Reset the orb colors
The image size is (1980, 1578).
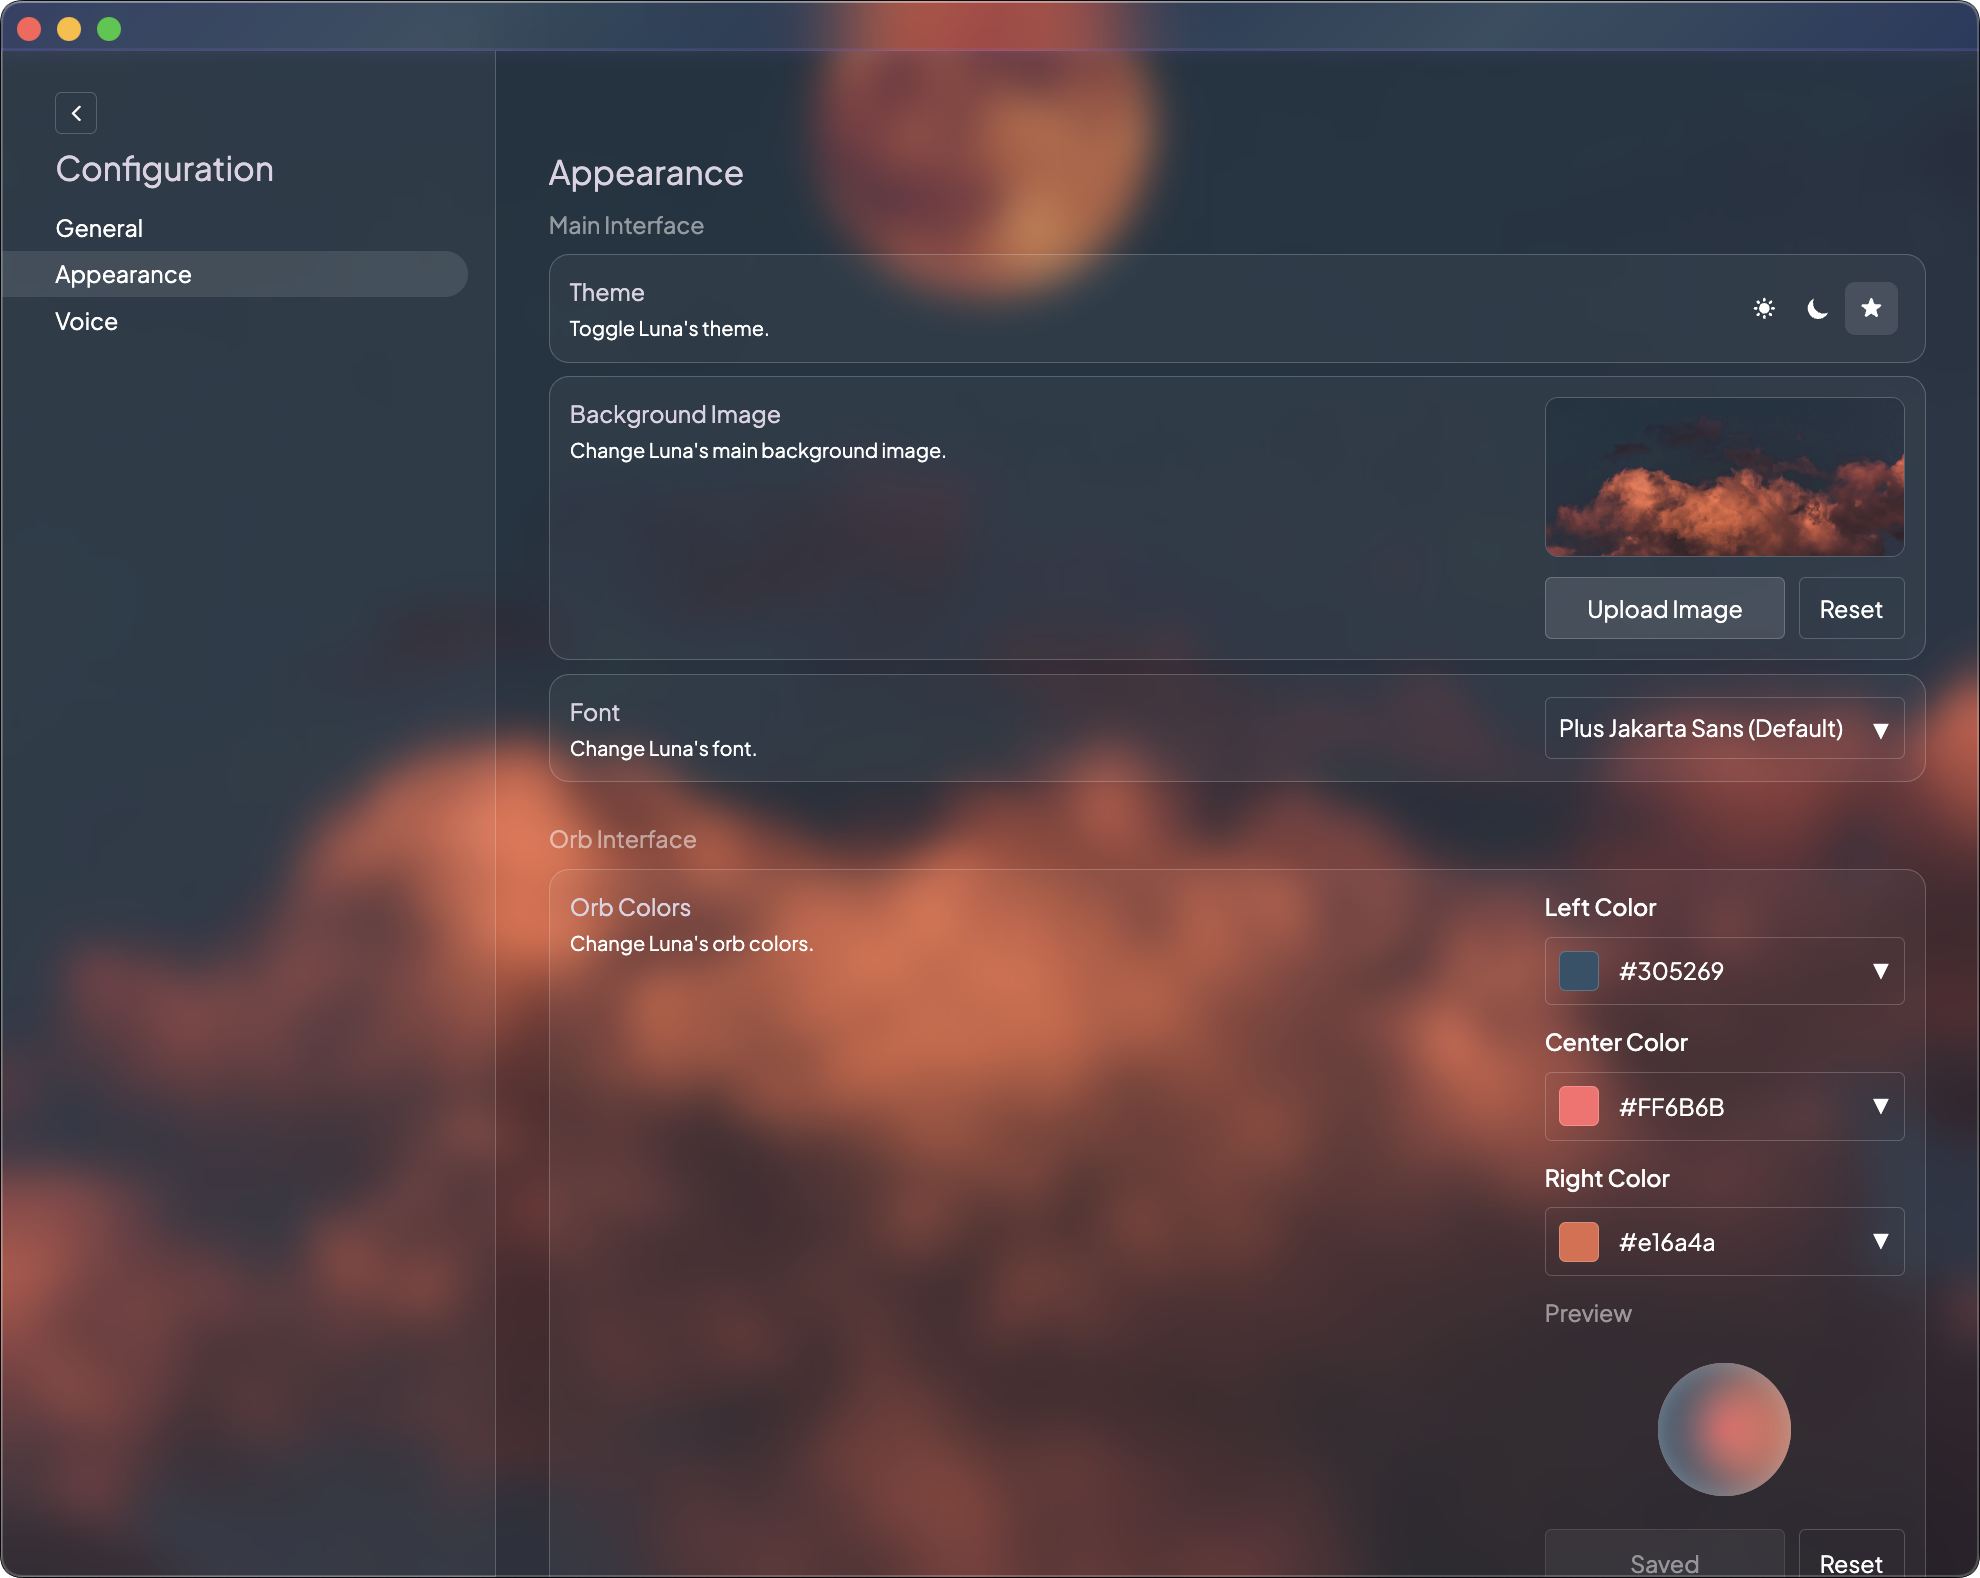1850,1563
